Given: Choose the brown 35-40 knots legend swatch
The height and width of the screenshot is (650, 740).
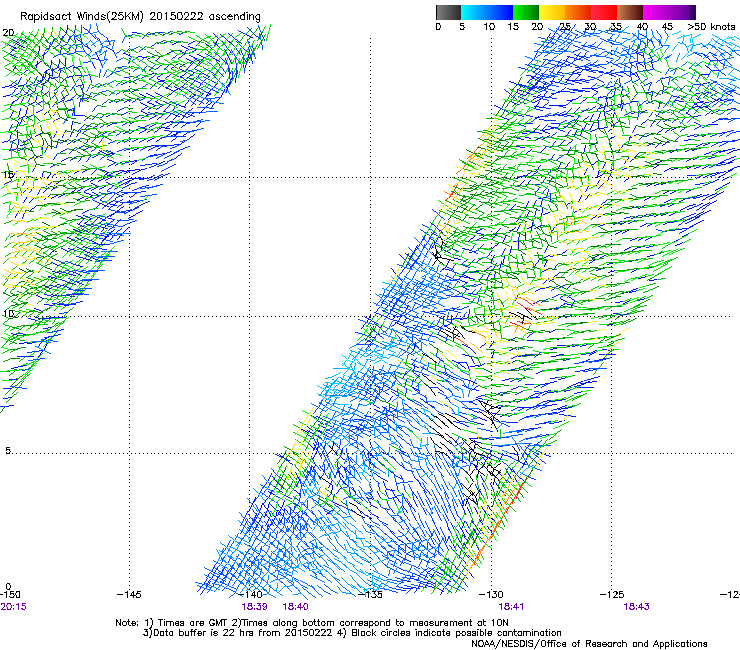Looking at the screenshot, I should 630,12.
